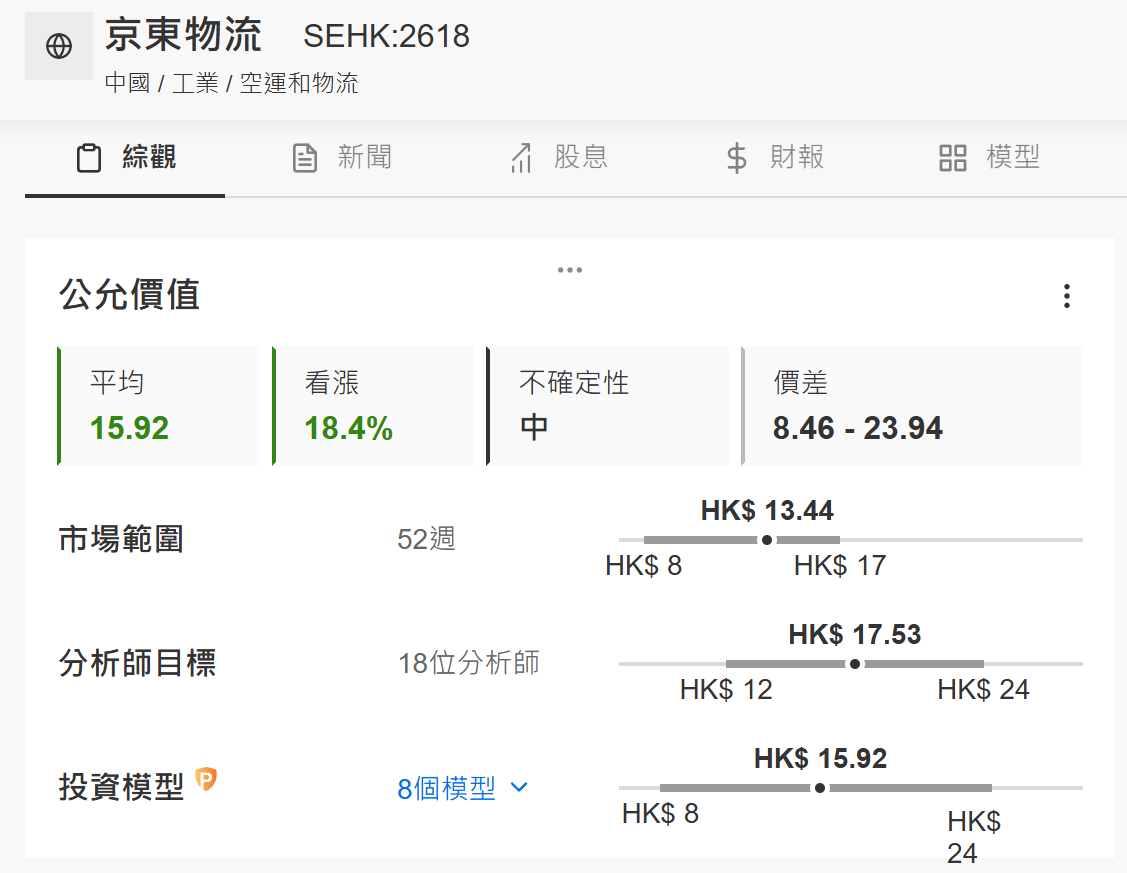Click the 中國 breadcrumb link

tap(127, 83)
